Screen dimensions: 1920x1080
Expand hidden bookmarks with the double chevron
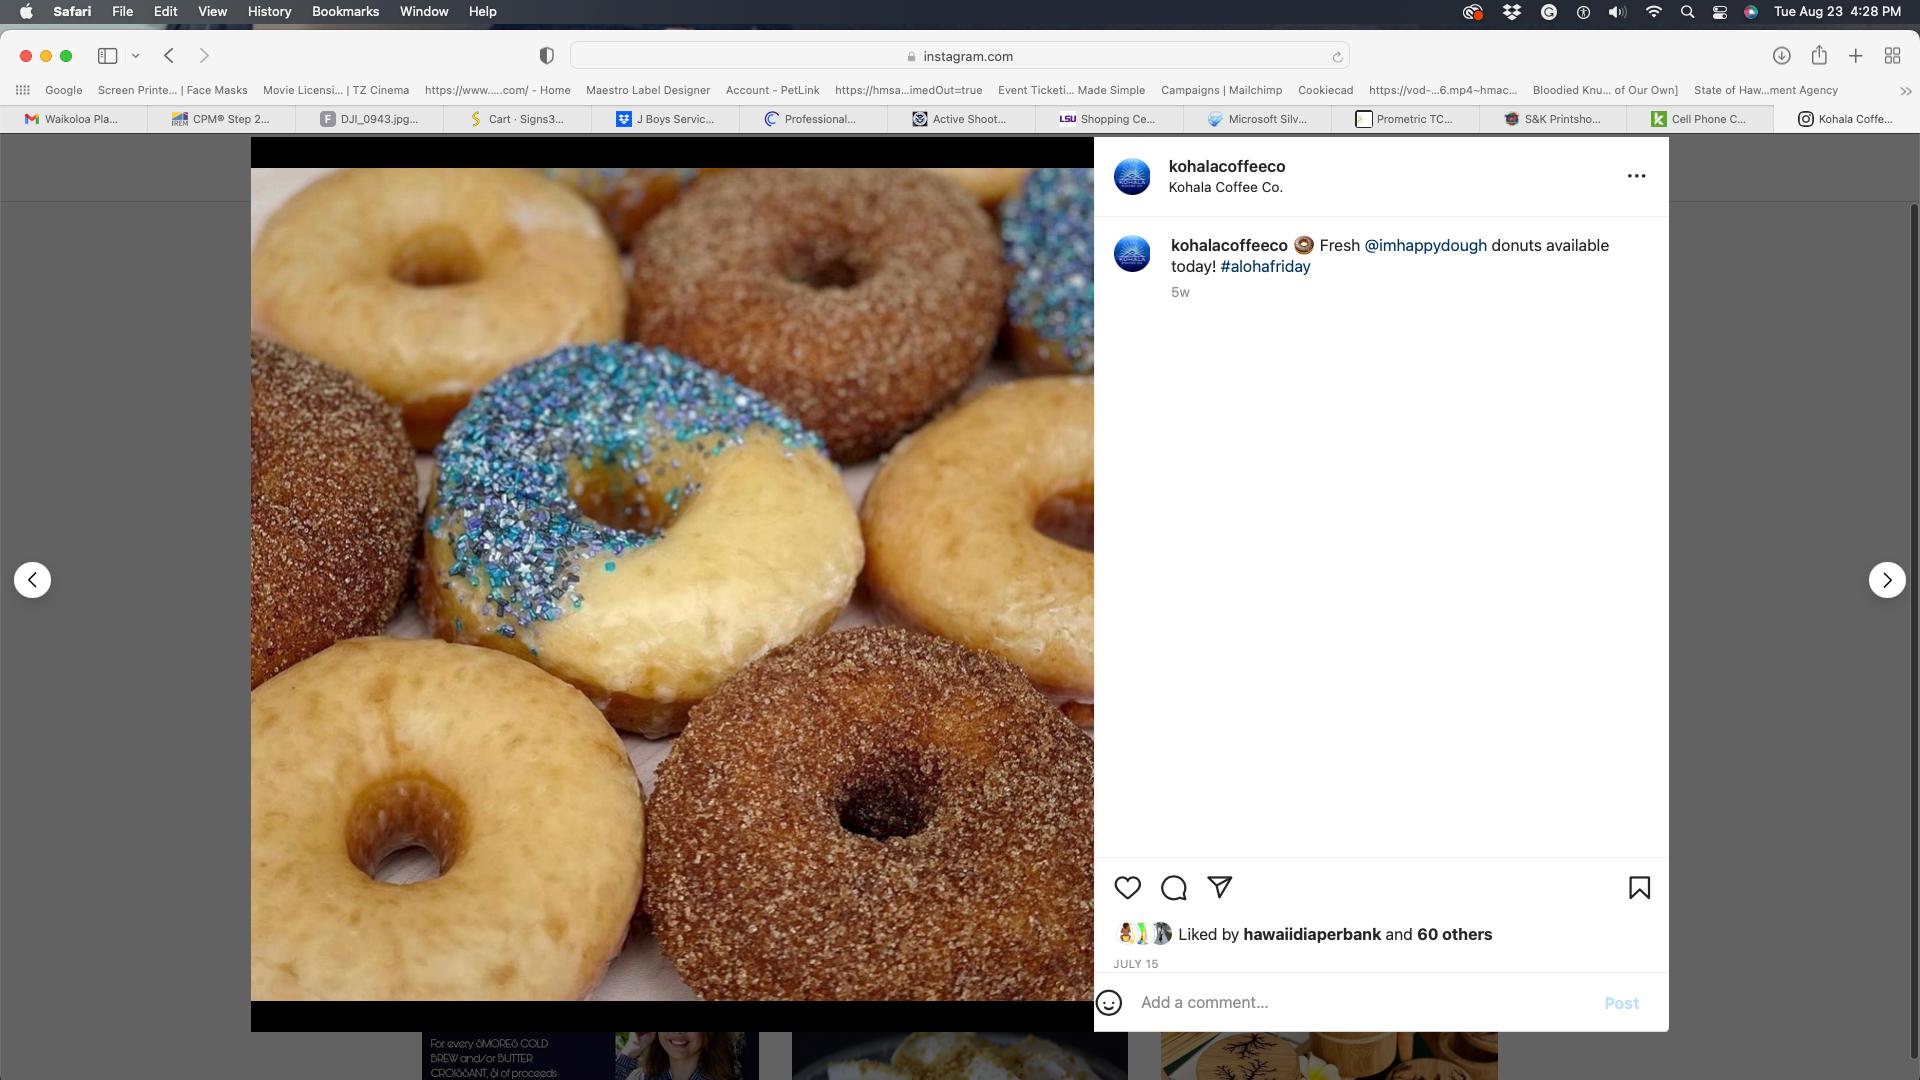click(1905, 91)
